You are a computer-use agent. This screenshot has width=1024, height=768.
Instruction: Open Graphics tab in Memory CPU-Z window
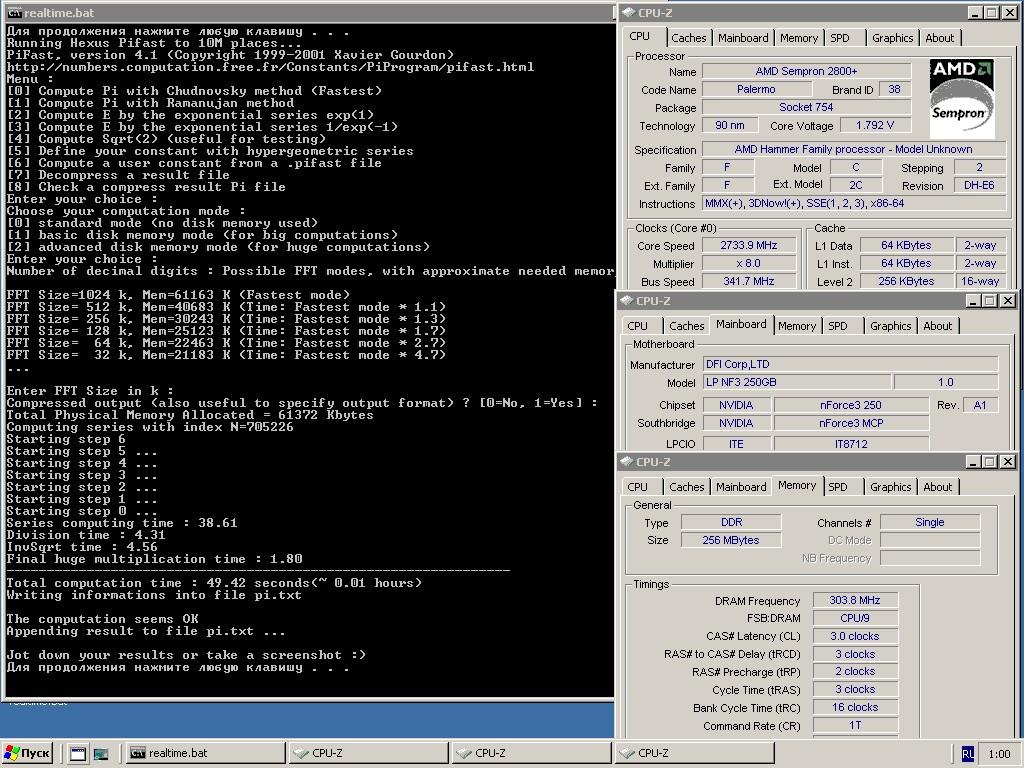coord(891,487)
